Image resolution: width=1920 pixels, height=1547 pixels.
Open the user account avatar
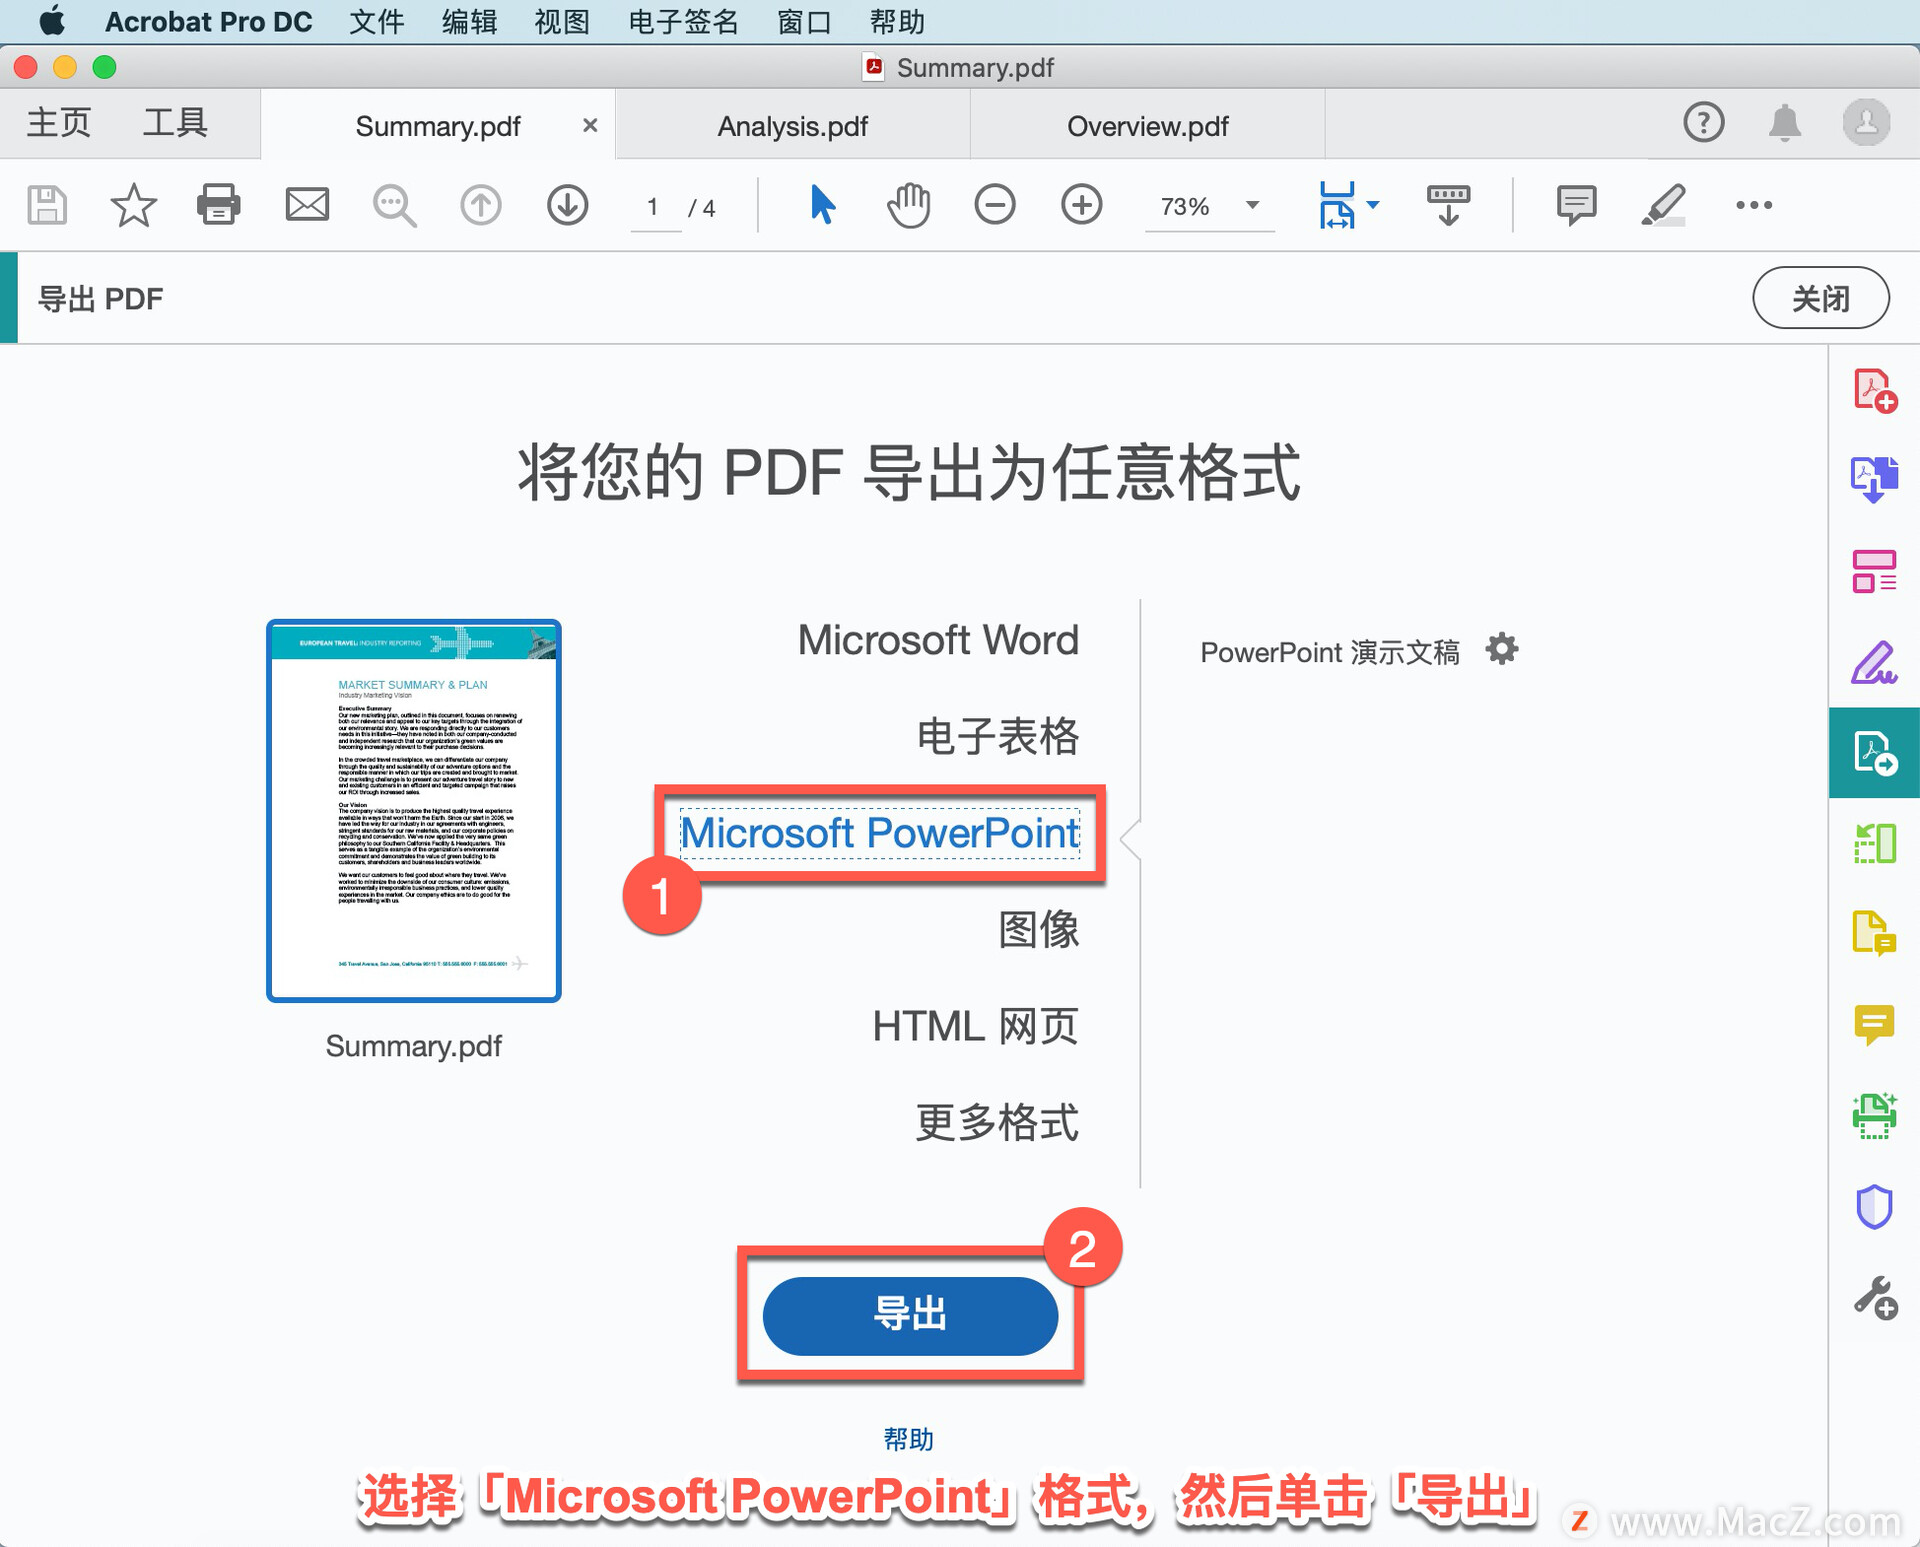click(x=1867, y=123)
